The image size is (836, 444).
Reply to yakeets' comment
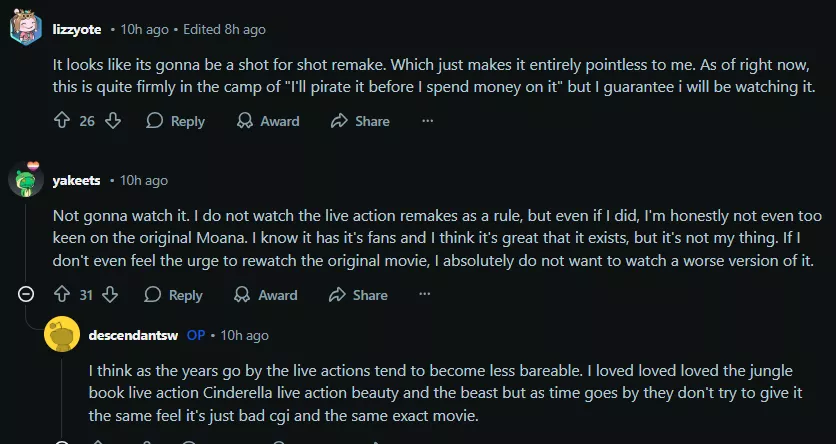tap(174, 295)
